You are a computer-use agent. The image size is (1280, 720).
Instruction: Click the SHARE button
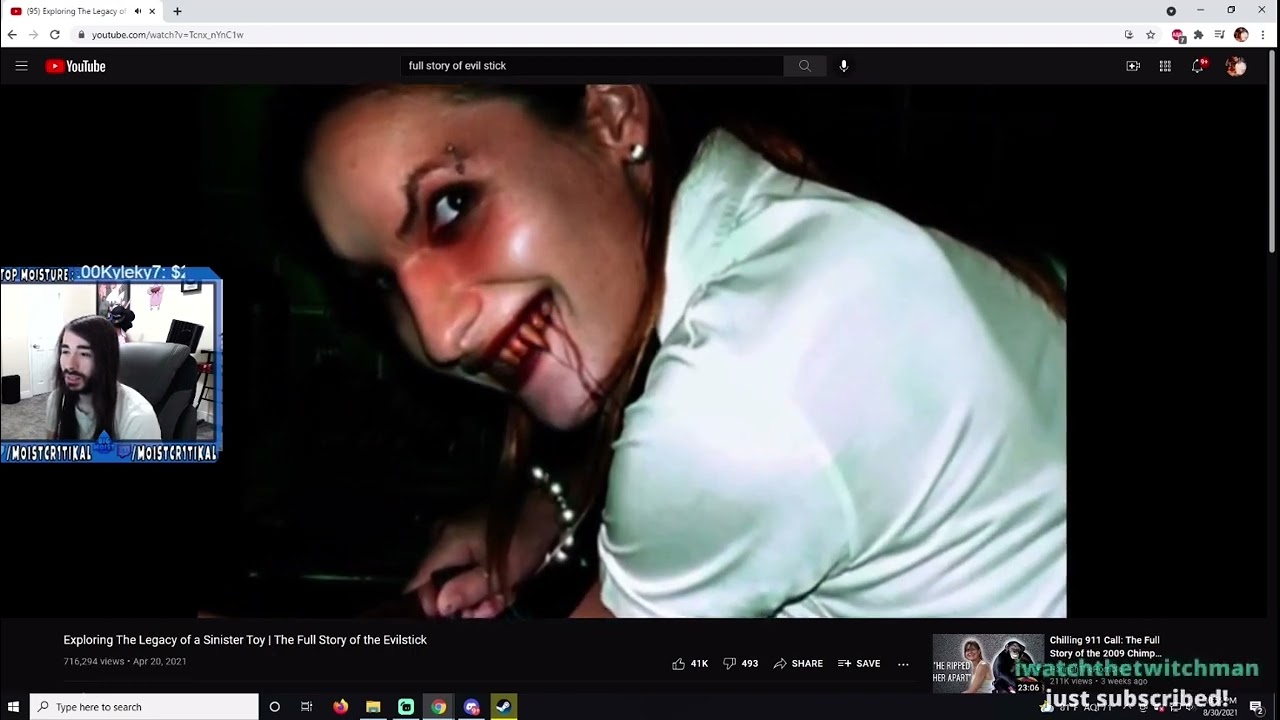point(798,663)
